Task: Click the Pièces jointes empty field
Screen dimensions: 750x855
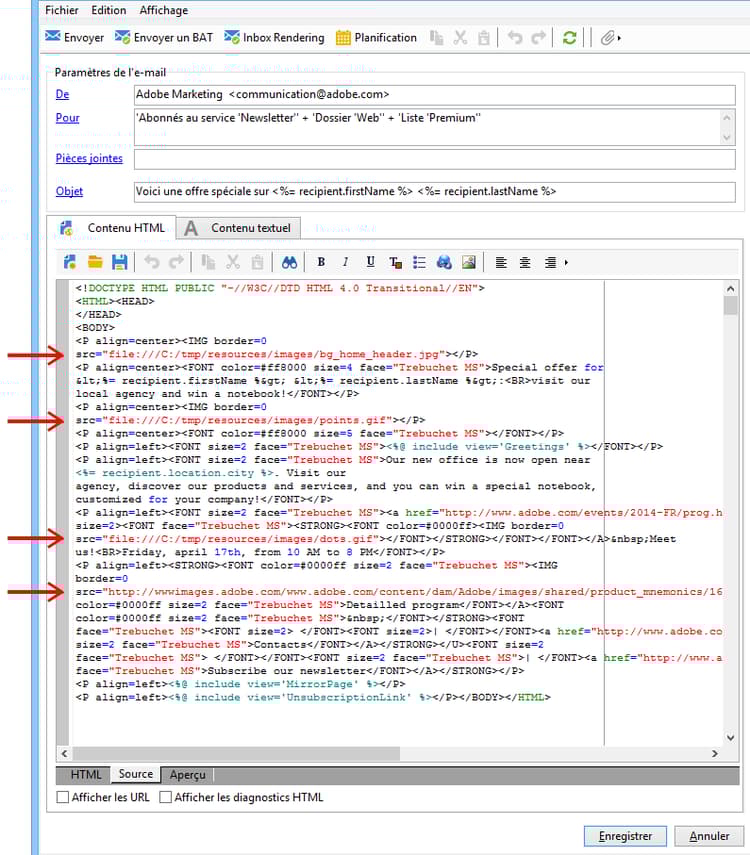Action: 435,160
